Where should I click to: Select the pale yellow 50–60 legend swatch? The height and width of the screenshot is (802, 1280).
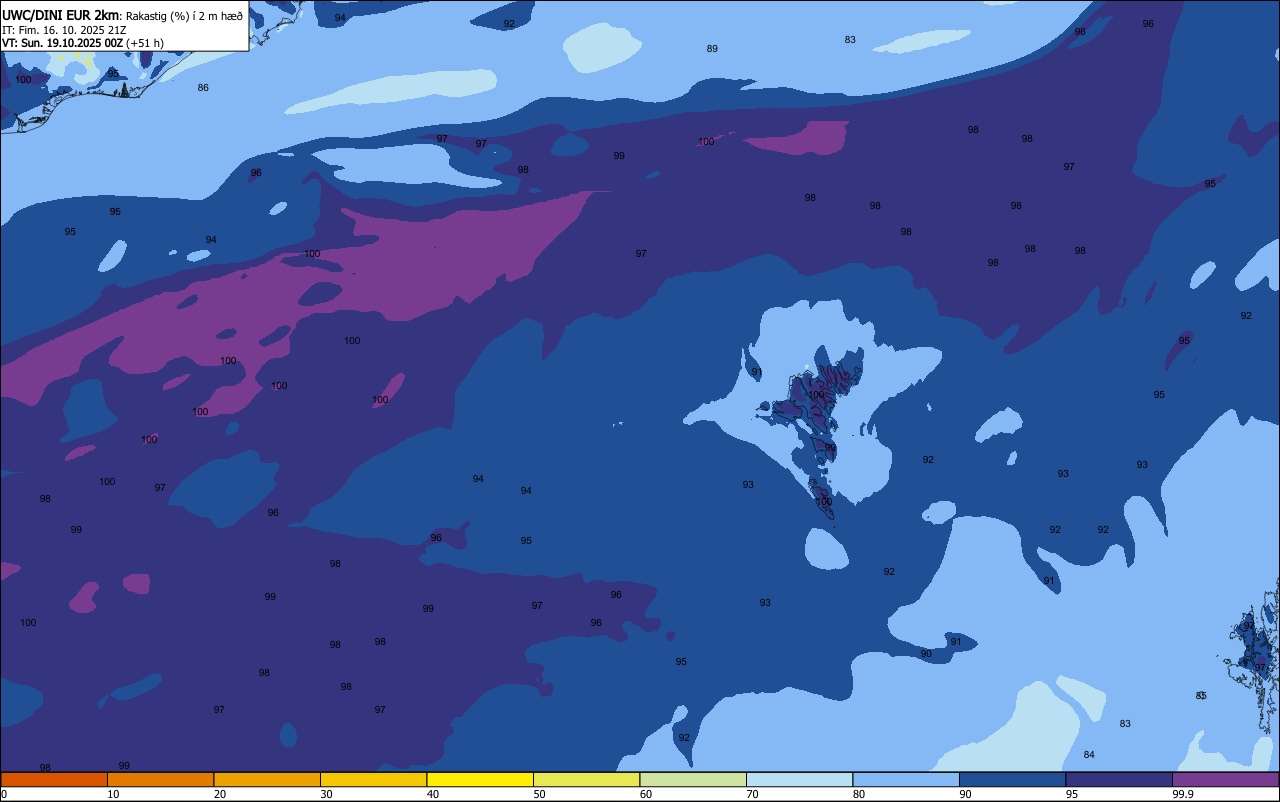[x=586, y=779]
